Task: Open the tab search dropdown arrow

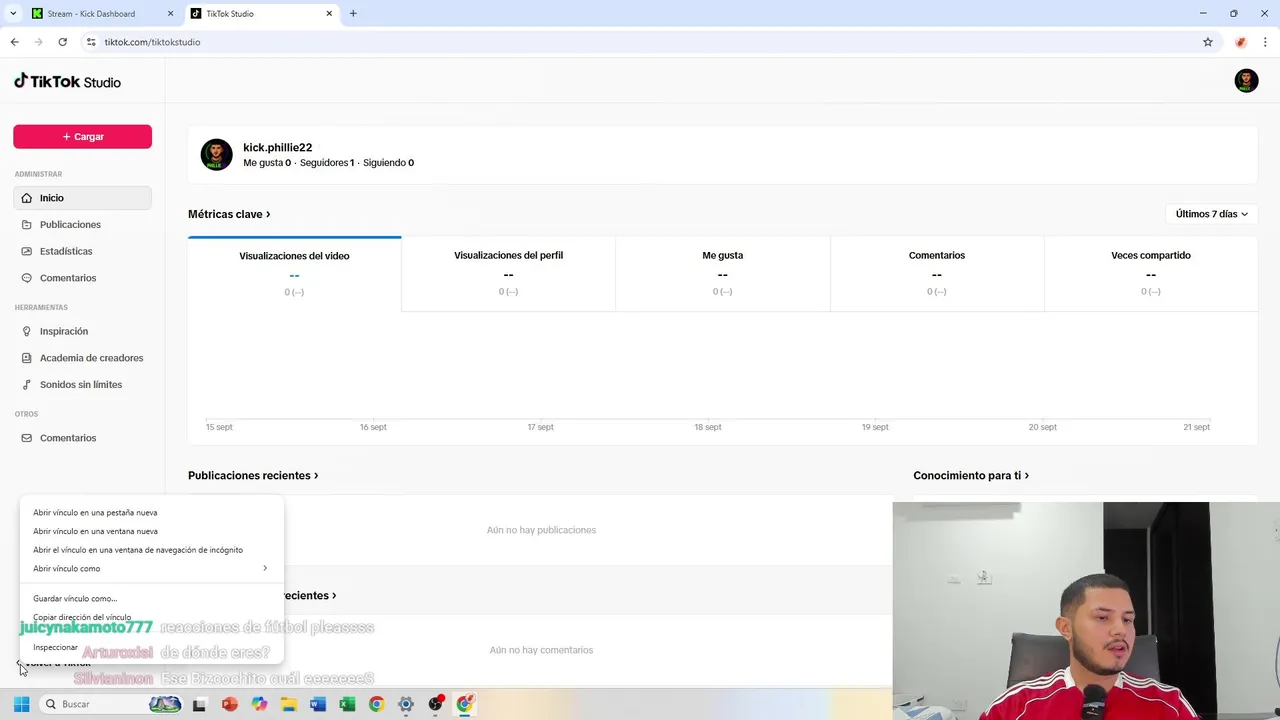Action: (x=13, y=14)
